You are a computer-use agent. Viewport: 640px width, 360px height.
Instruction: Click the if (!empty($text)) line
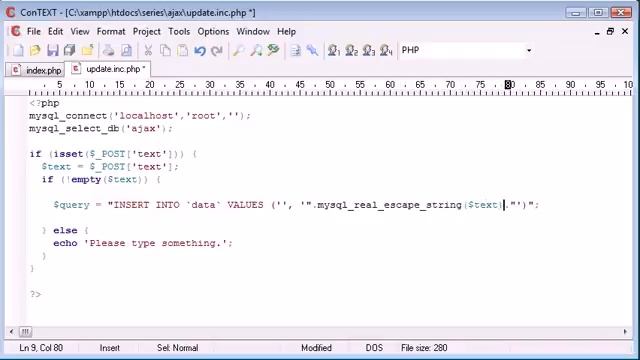click(x=101, y=180)
